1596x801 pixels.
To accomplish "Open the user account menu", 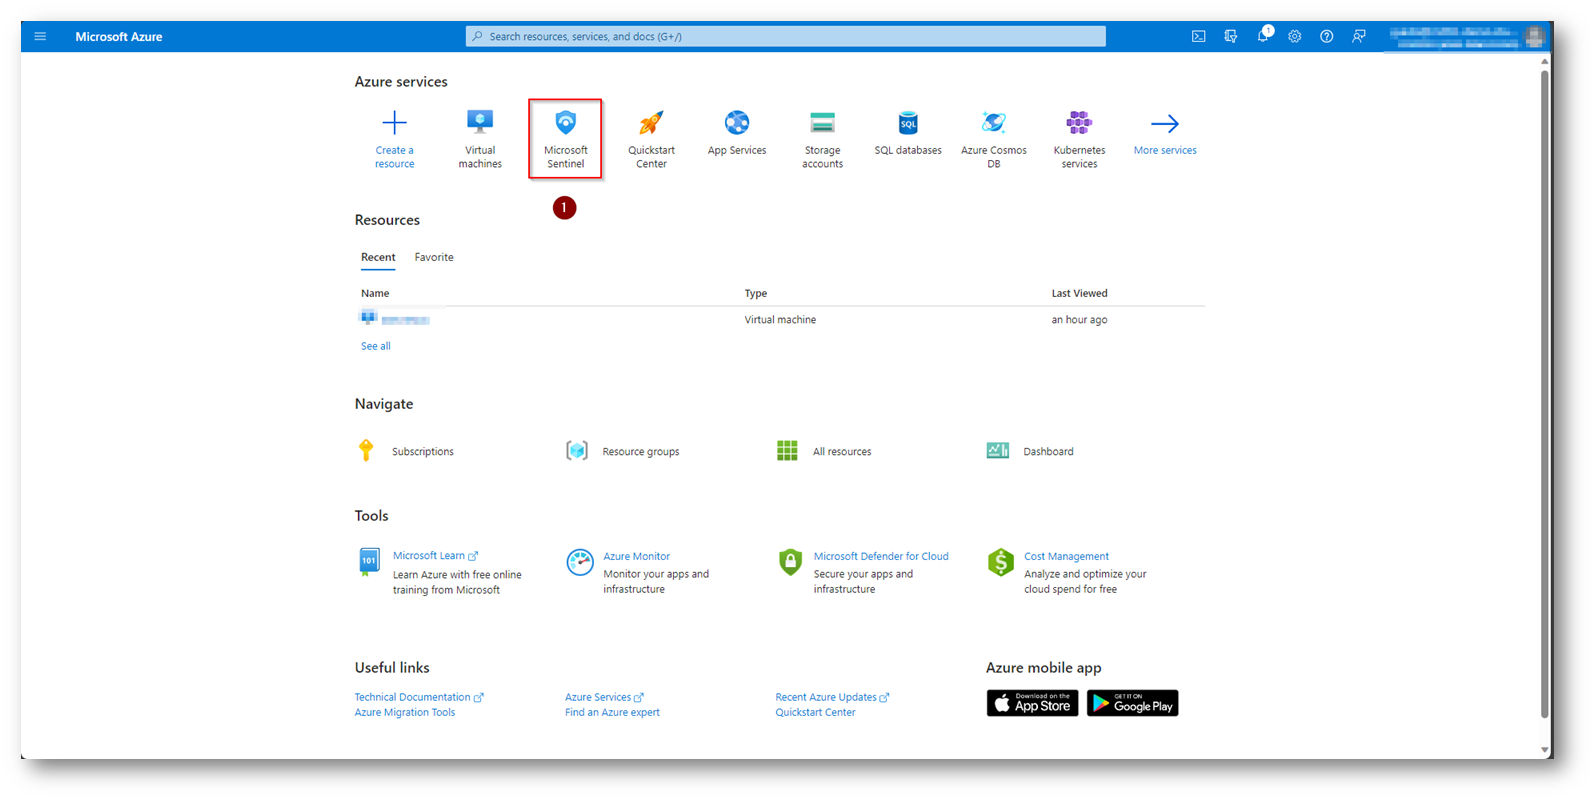I will click(1467, 37).
